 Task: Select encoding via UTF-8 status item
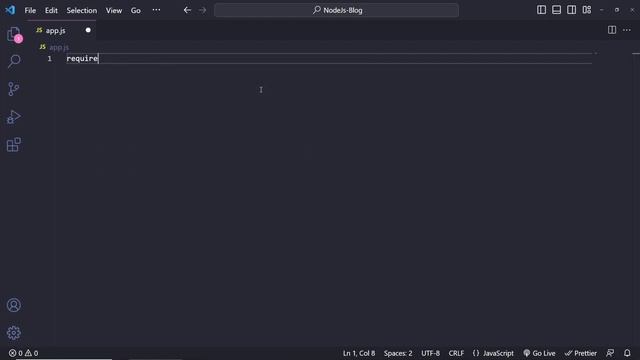[x=430, y=353]
